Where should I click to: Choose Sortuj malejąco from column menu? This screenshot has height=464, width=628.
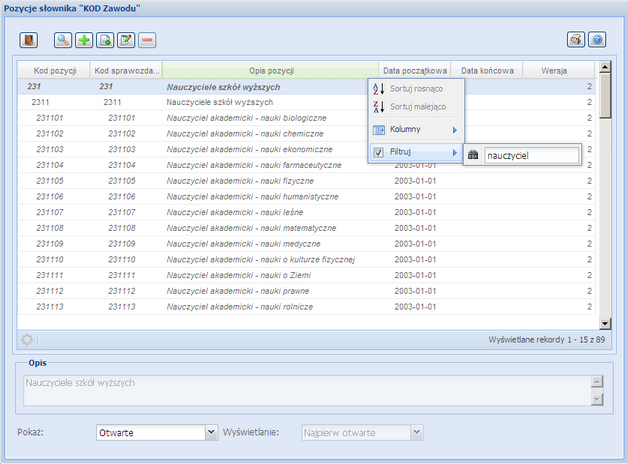tap(415, 106)
